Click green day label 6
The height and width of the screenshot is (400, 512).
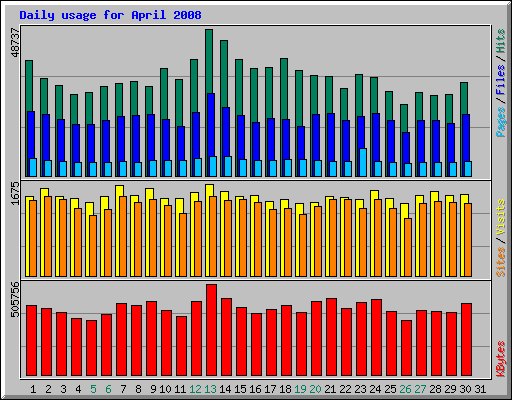(x=108, y=389)
